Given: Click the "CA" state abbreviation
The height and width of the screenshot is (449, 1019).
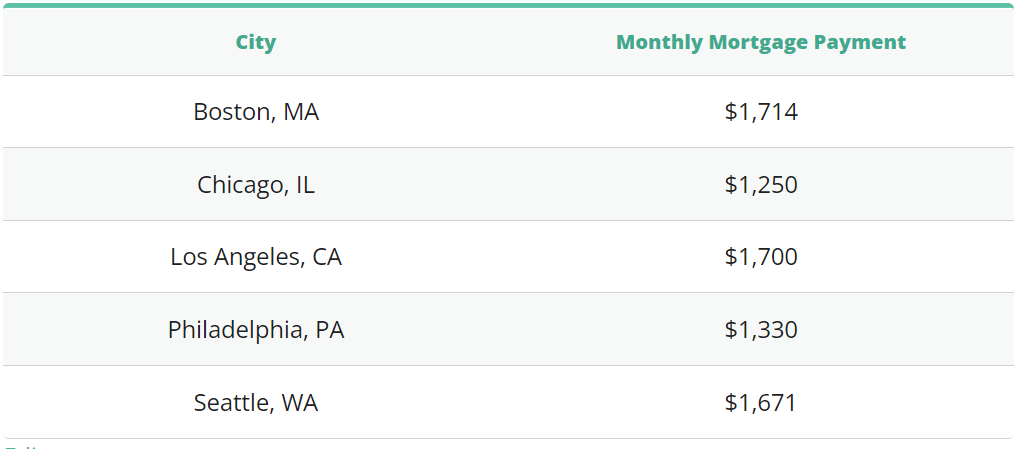Looking at the screenshot, I should (327, 257).
